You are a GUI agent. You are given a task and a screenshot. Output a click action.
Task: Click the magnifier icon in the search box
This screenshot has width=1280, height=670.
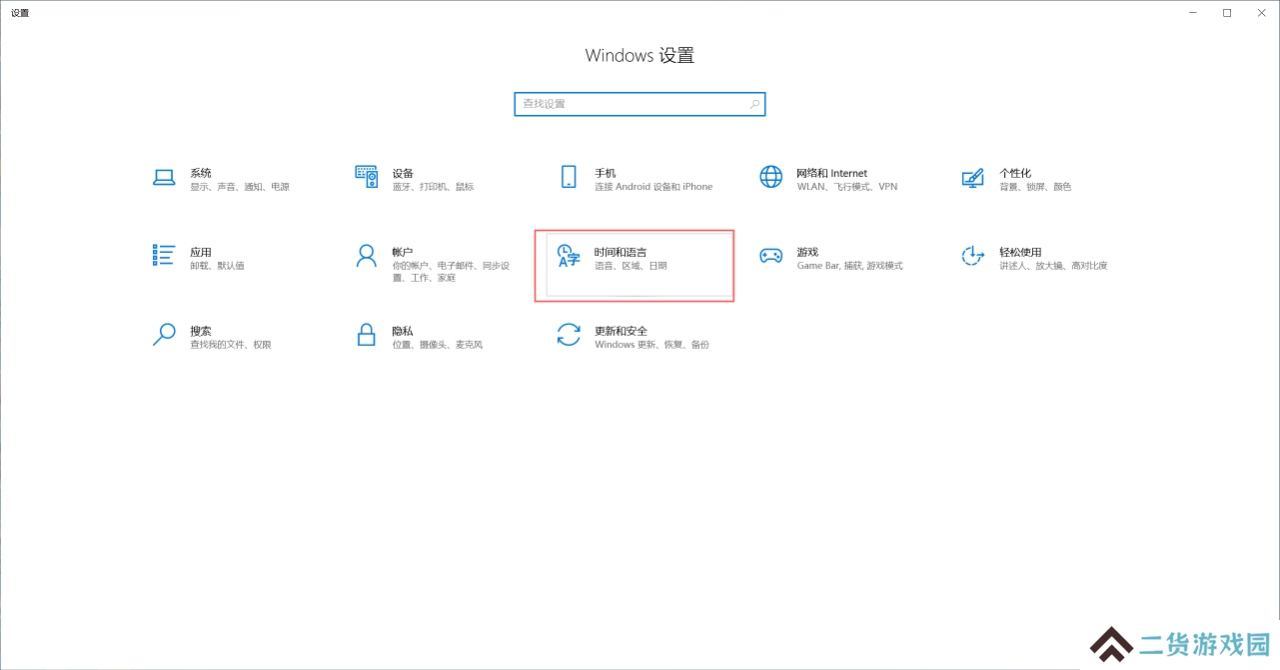pyautogui.click(x=754, y=104)
